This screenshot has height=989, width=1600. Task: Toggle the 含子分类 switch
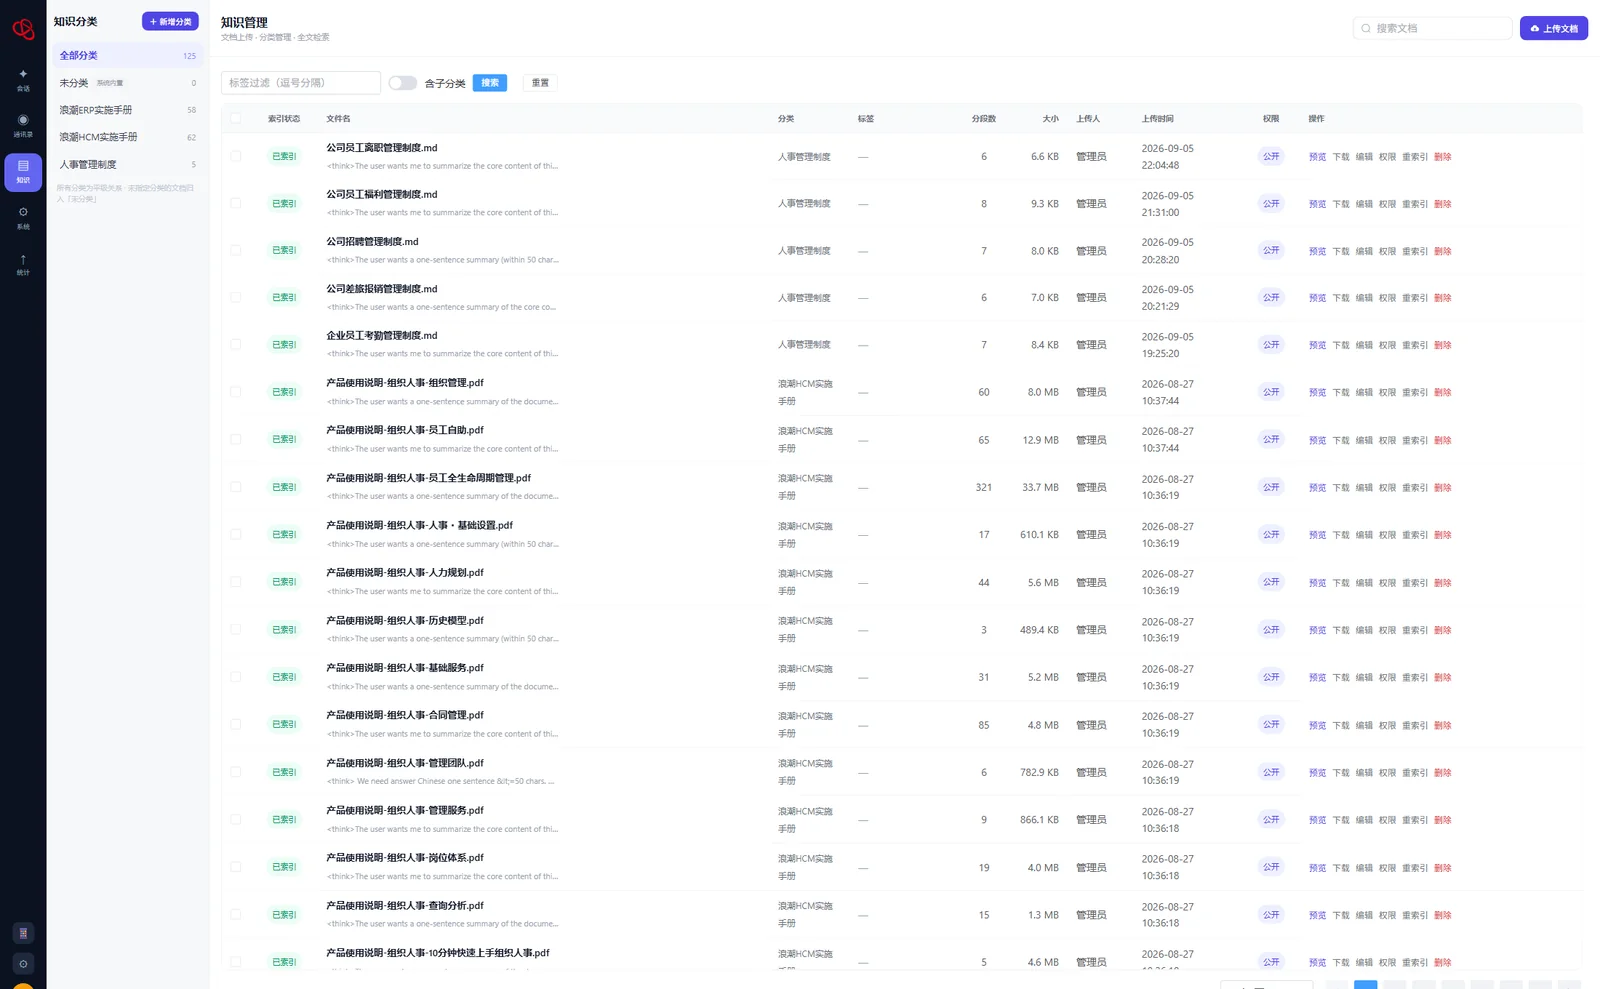pos(403,83)
